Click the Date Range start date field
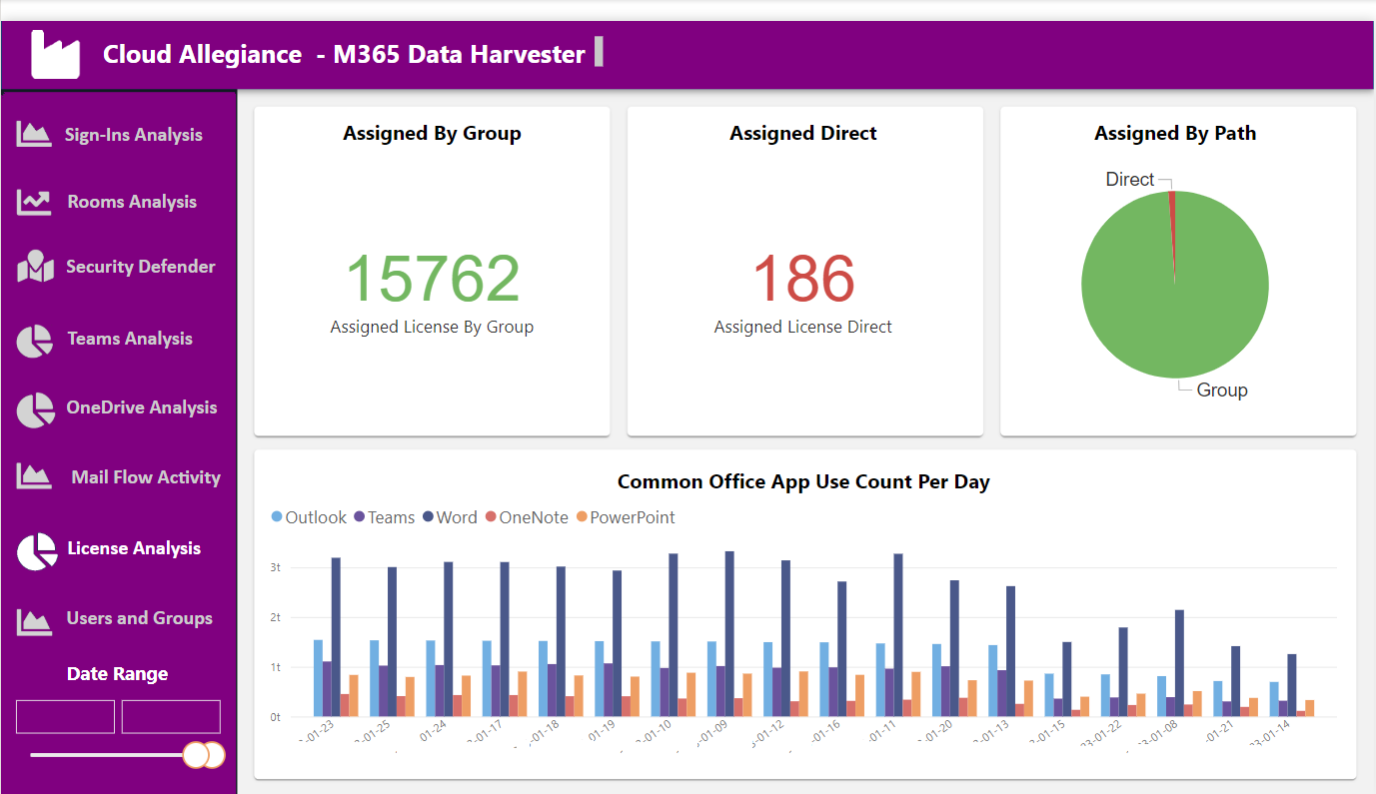 pos(66,717)
